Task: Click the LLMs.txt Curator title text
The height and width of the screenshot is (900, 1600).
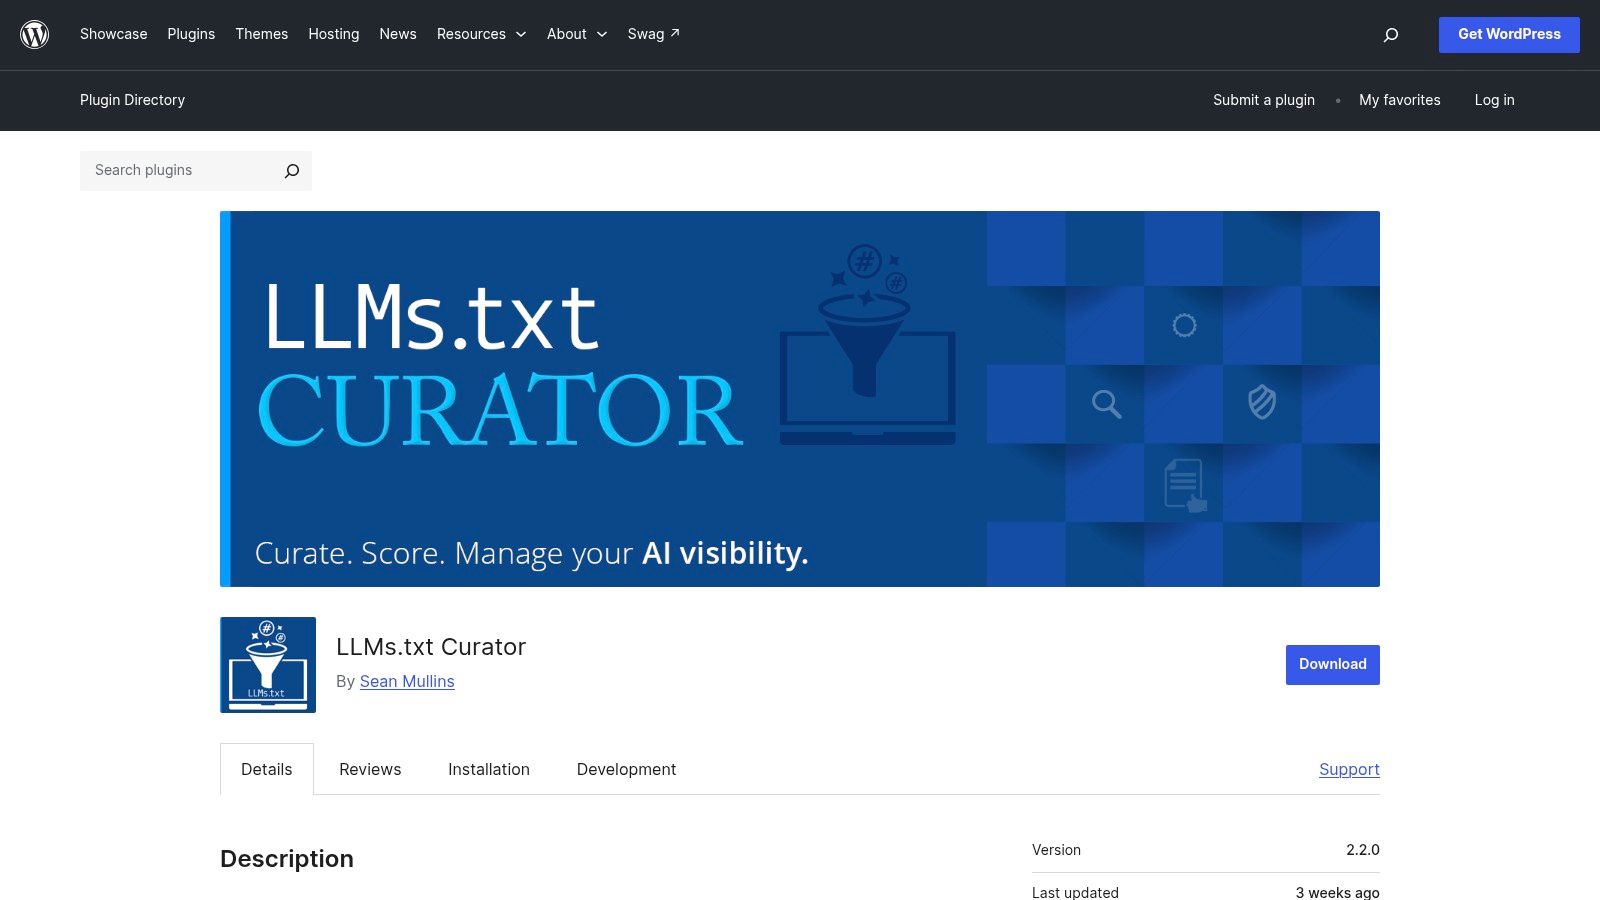Action: tap(431, 647)
